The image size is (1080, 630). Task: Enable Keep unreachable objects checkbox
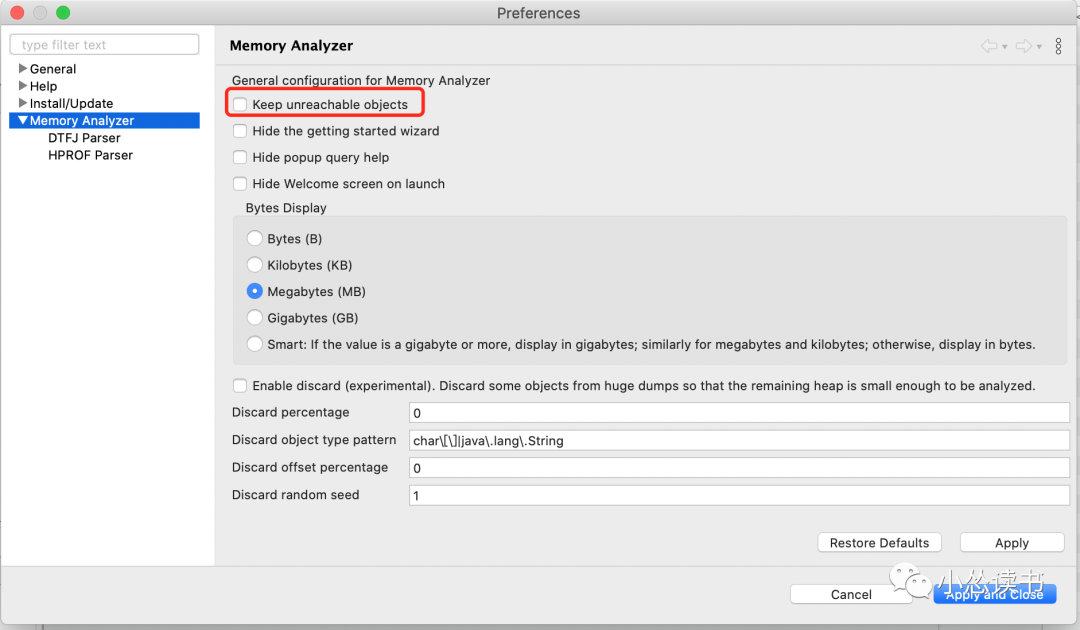point(240,104)
